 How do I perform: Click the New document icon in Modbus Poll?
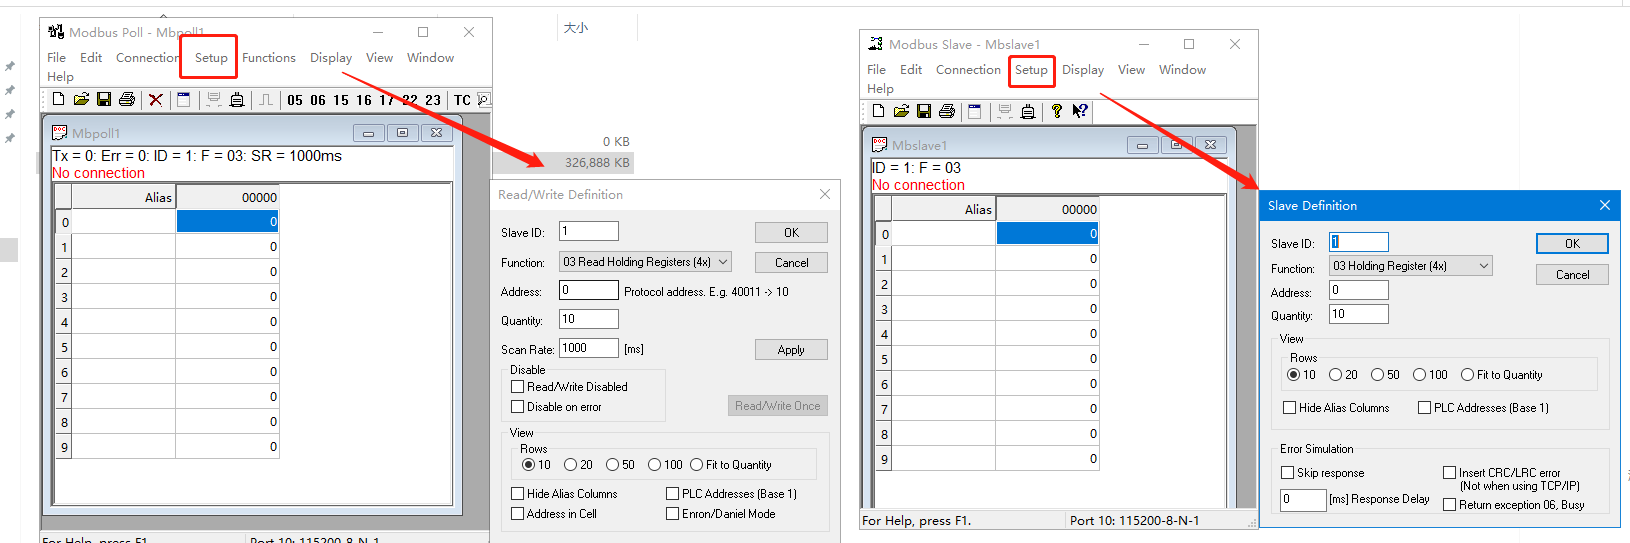(x=58, y=100)
